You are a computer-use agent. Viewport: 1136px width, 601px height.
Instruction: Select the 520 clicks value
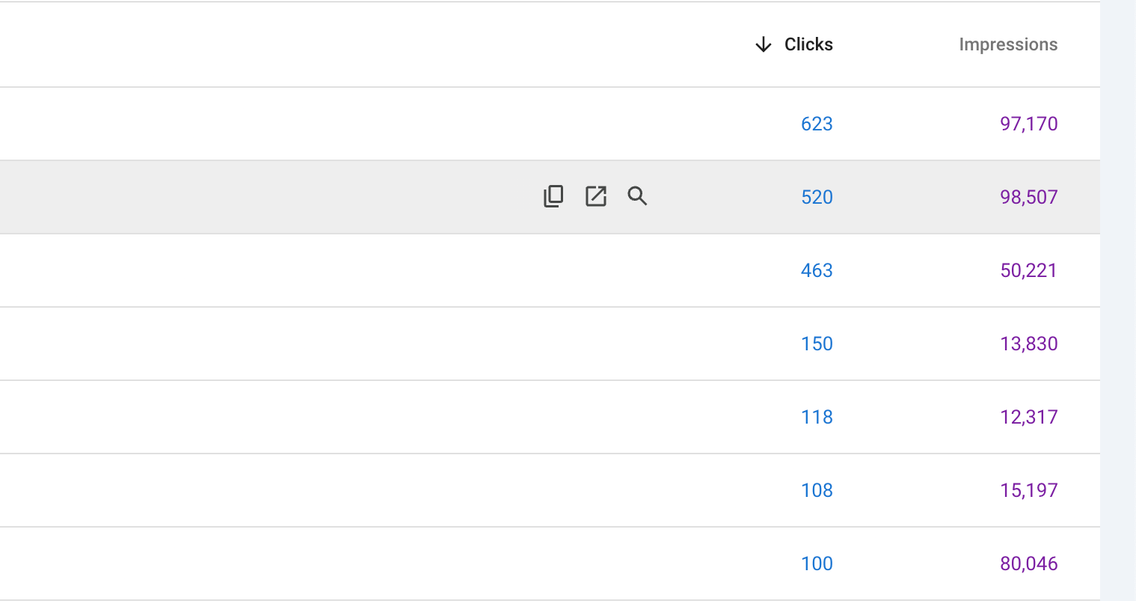(818, 196)
